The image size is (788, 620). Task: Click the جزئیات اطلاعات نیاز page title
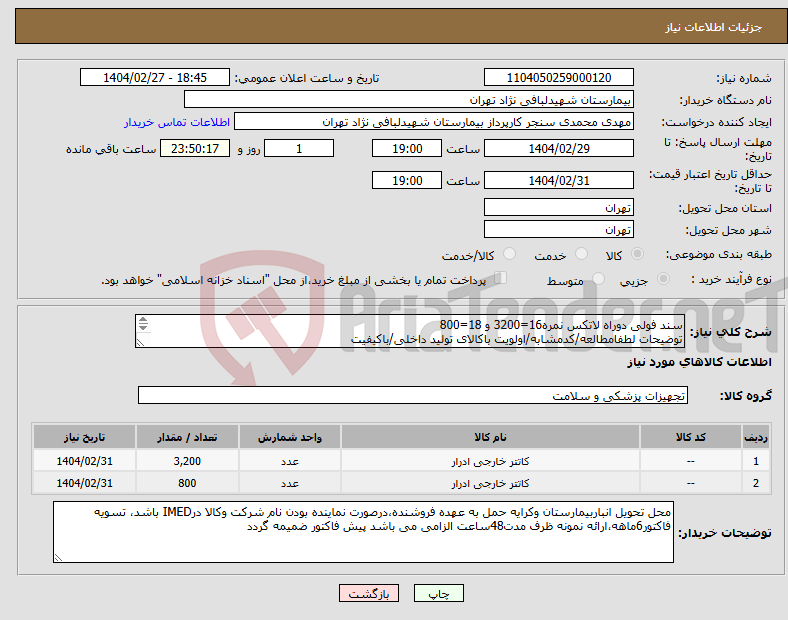coord(714,27)
